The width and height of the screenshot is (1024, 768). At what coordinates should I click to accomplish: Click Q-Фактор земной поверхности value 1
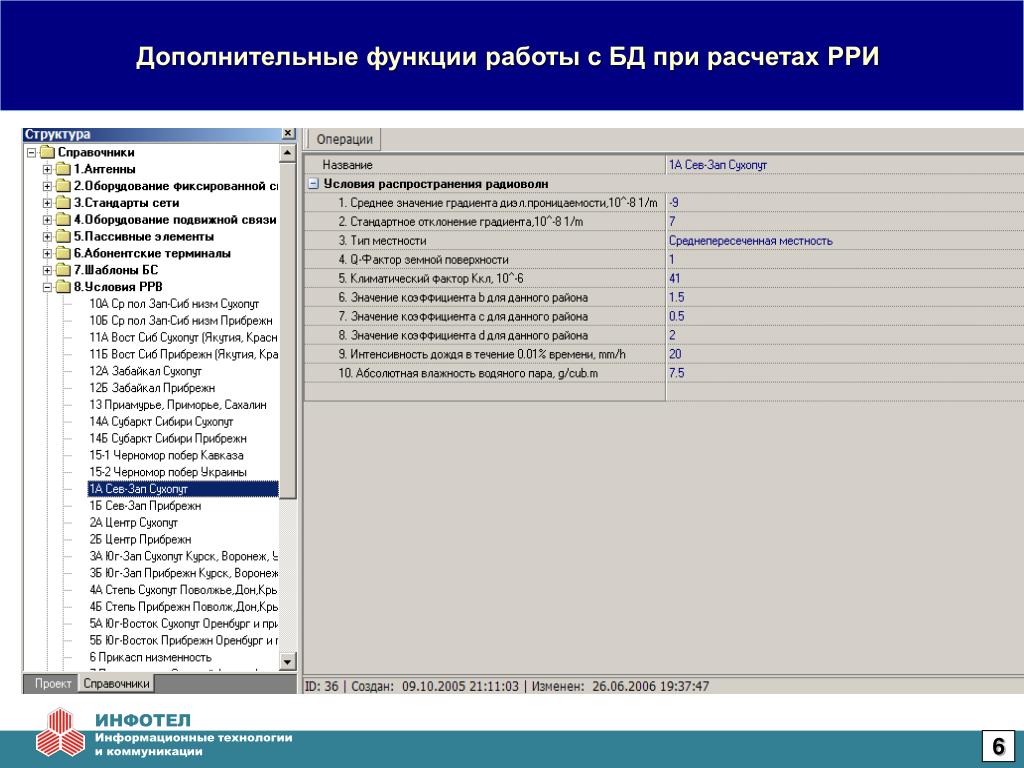845,260
